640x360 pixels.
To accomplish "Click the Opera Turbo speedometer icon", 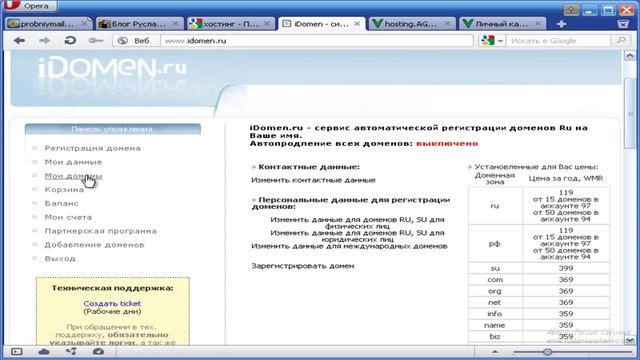I will tap(98, 351).
